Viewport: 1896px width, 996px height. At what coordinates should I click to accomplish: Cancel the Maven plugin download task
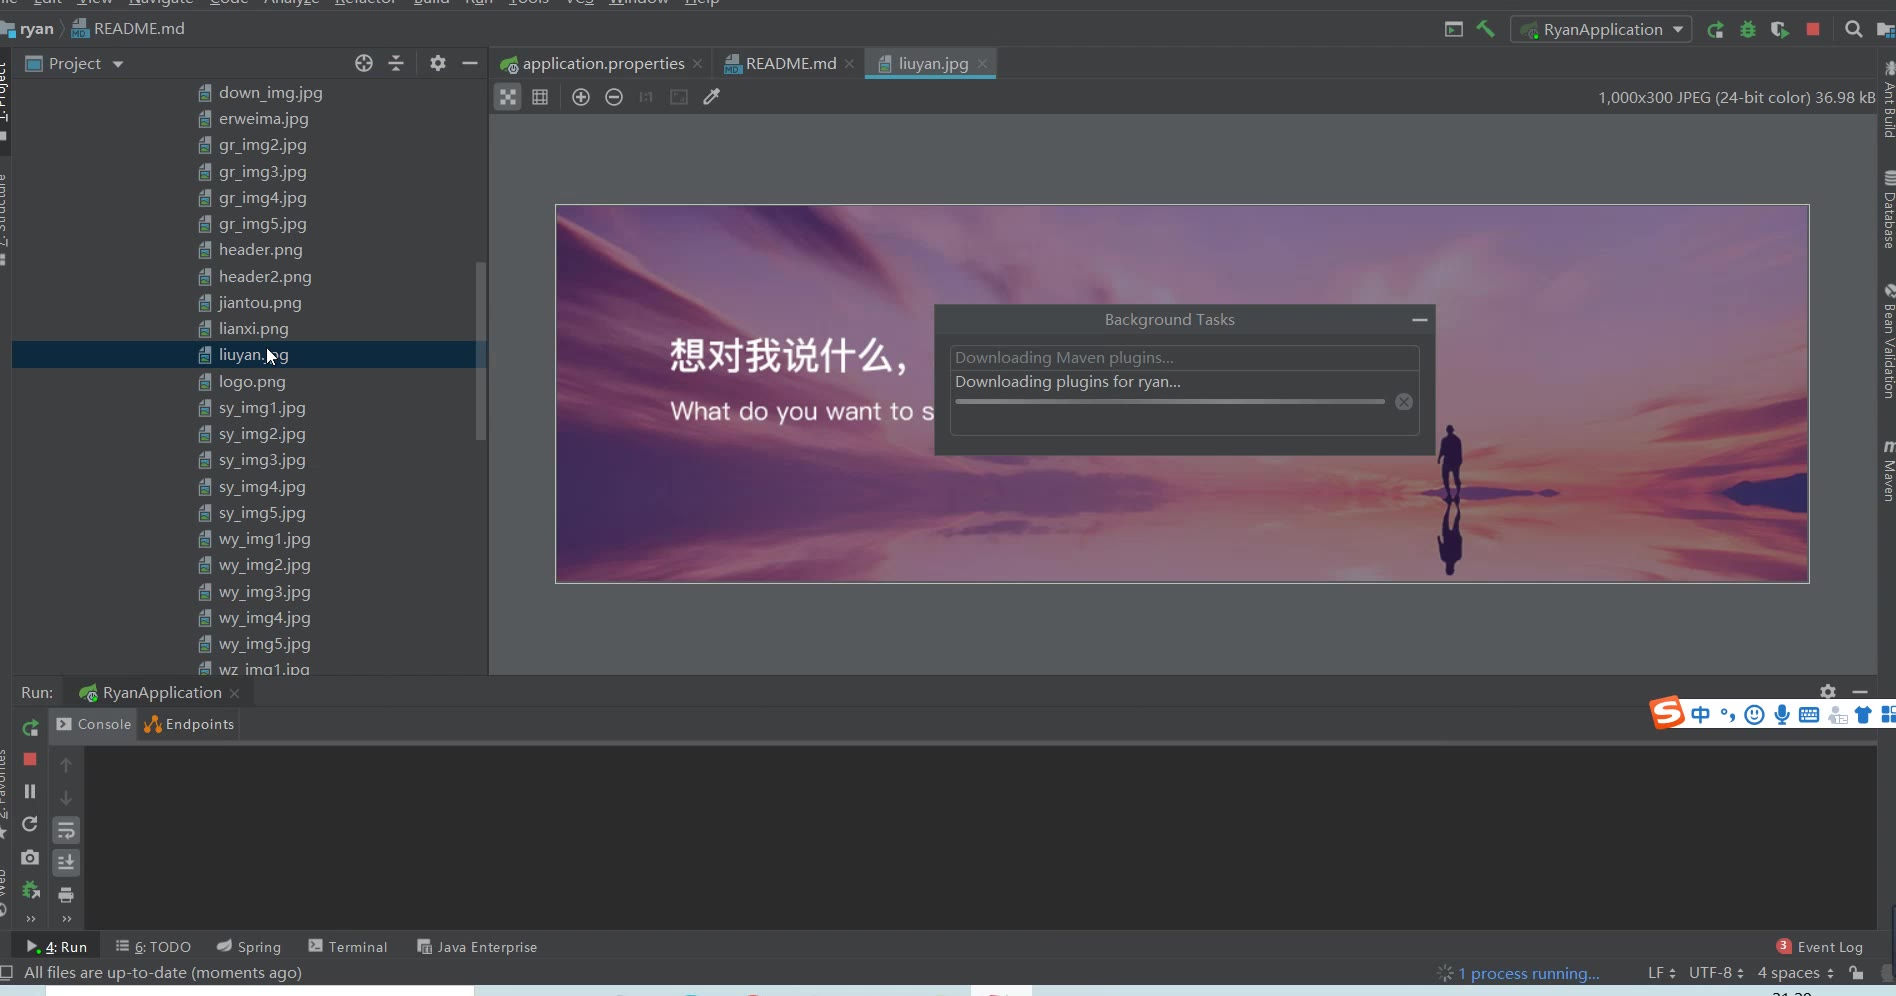pos(1404,402)
